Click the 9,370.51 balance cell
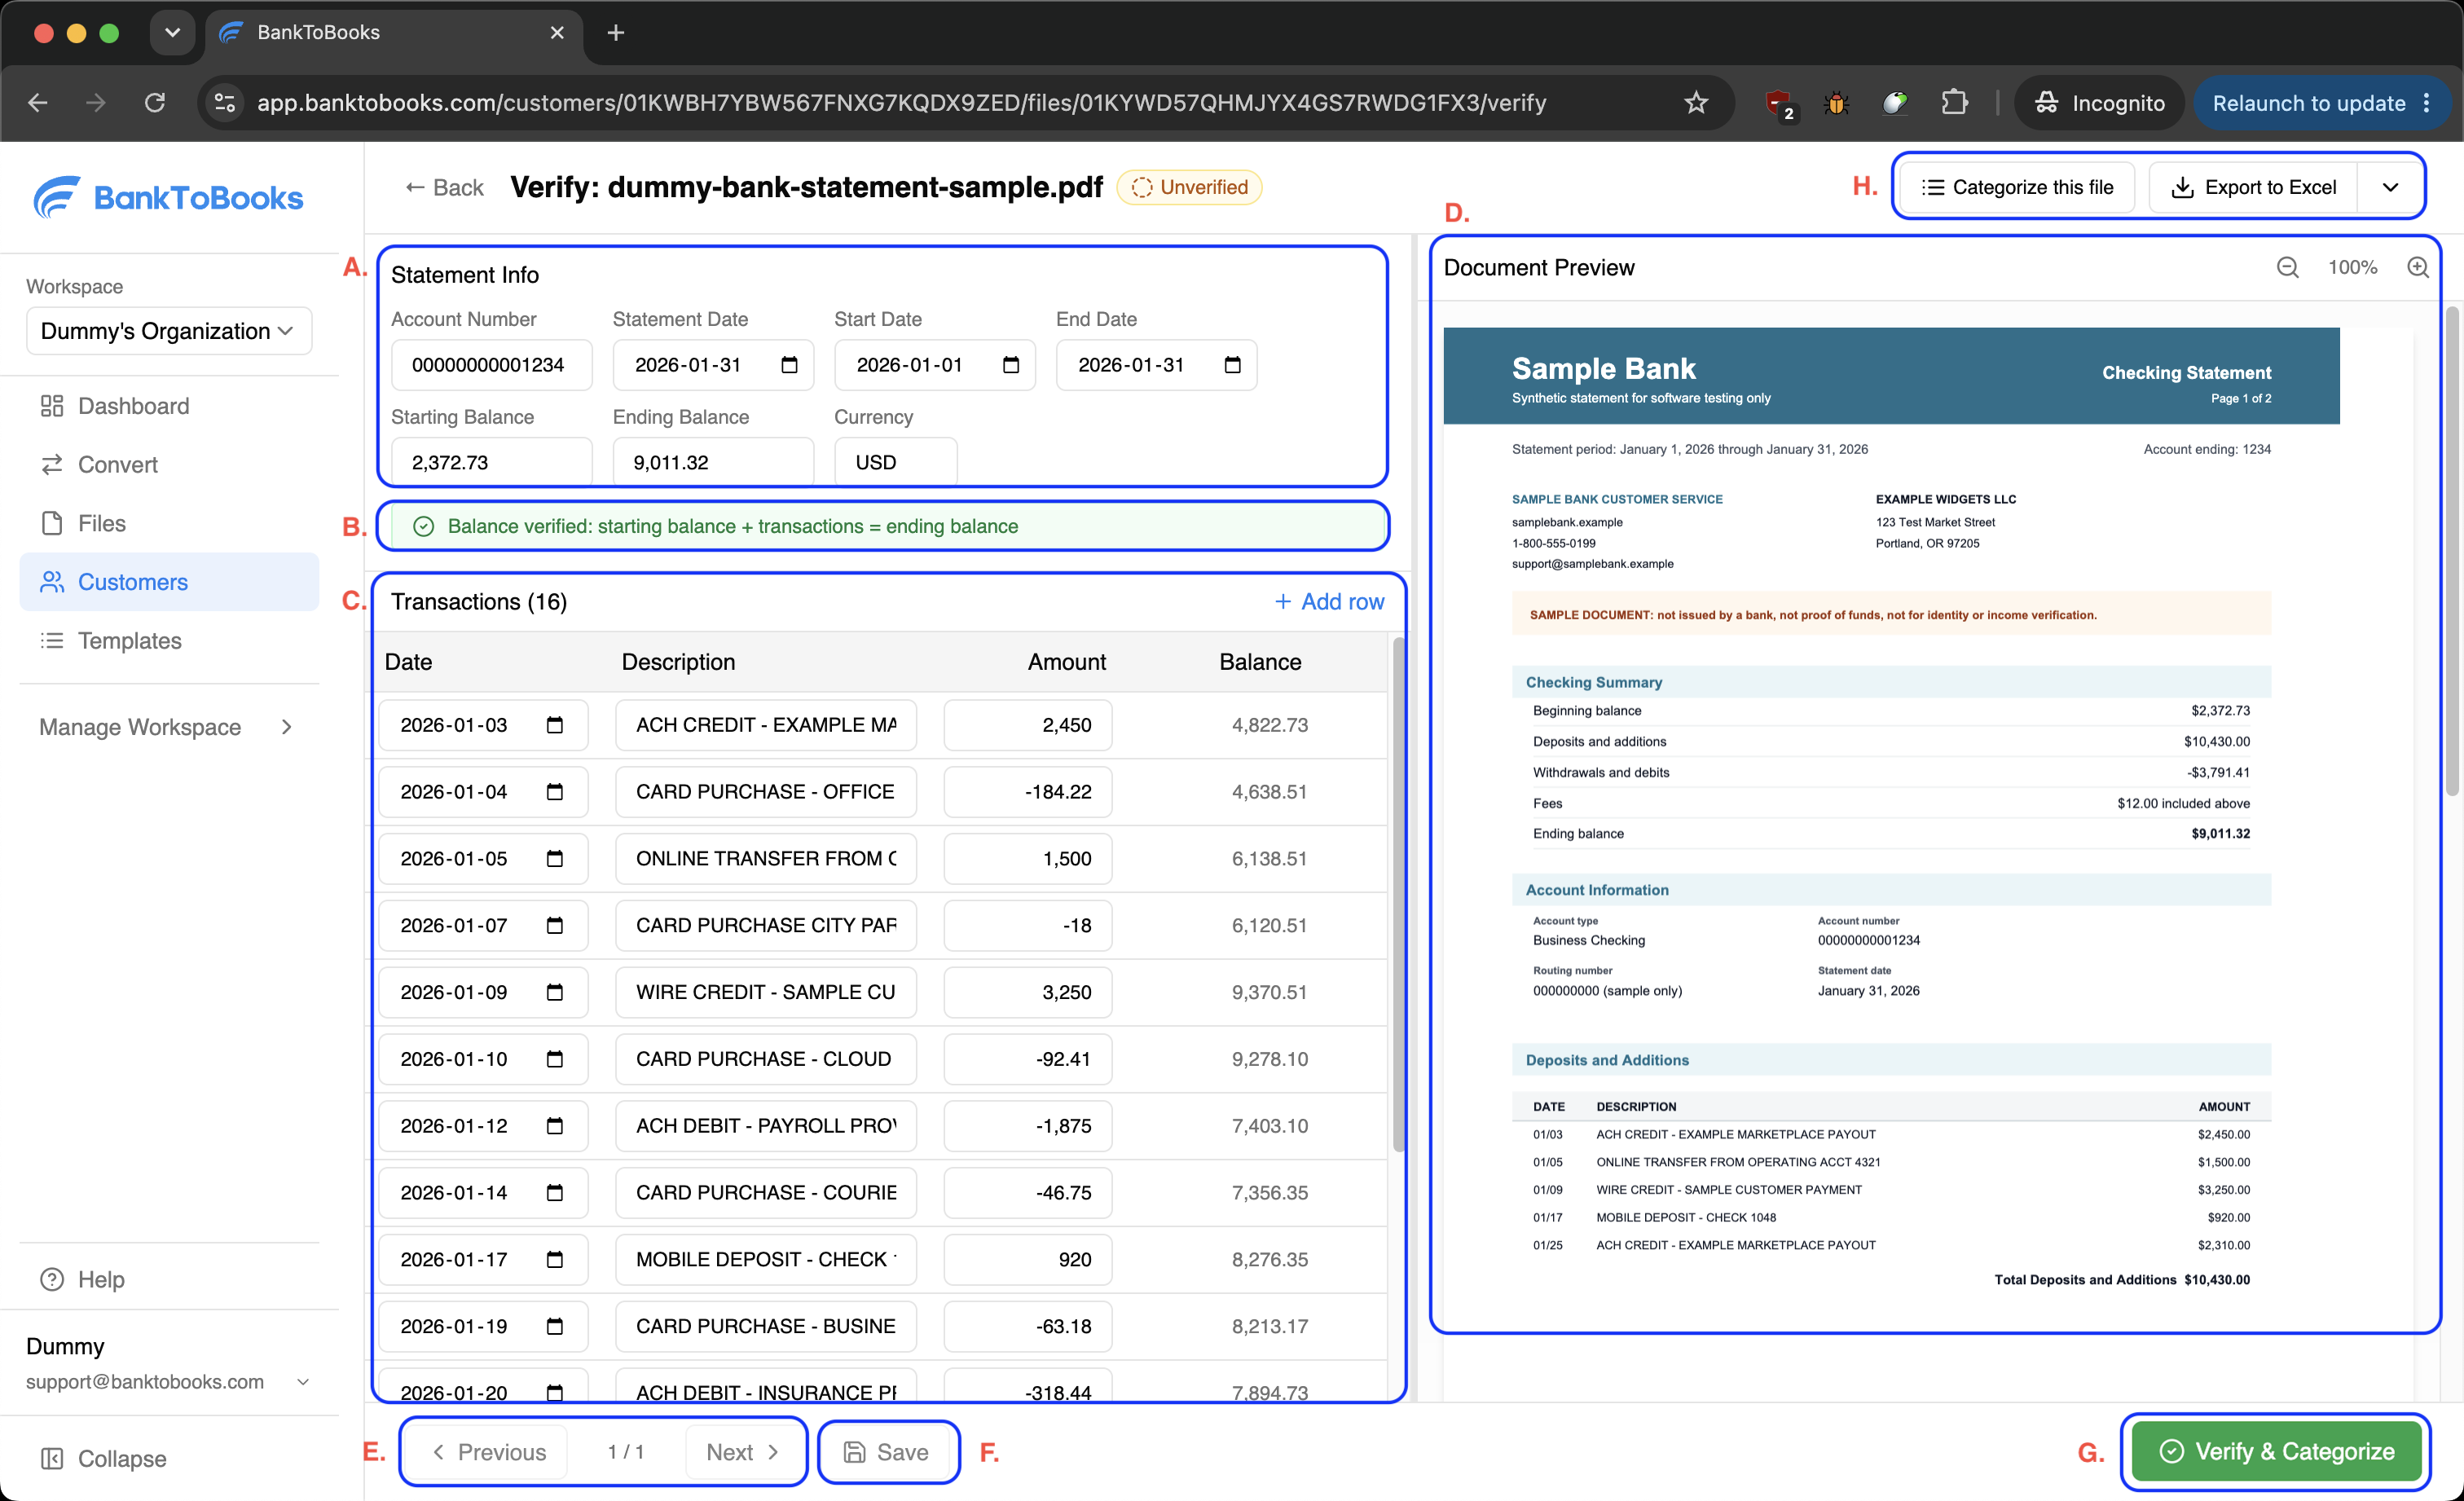Viewport: 2464px width, 1501px height. [1269, 993]
